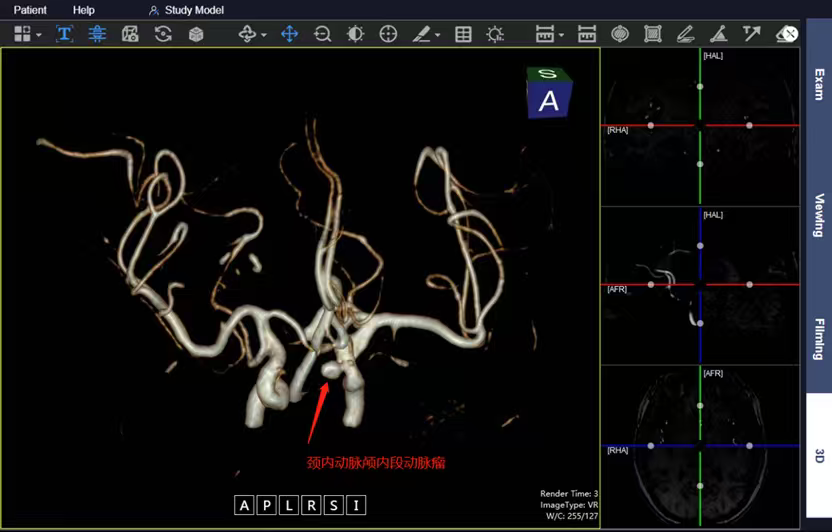The height and width of the screenshot is (532, 832).
Task: Activate the pan move tool
Action: 289,34
